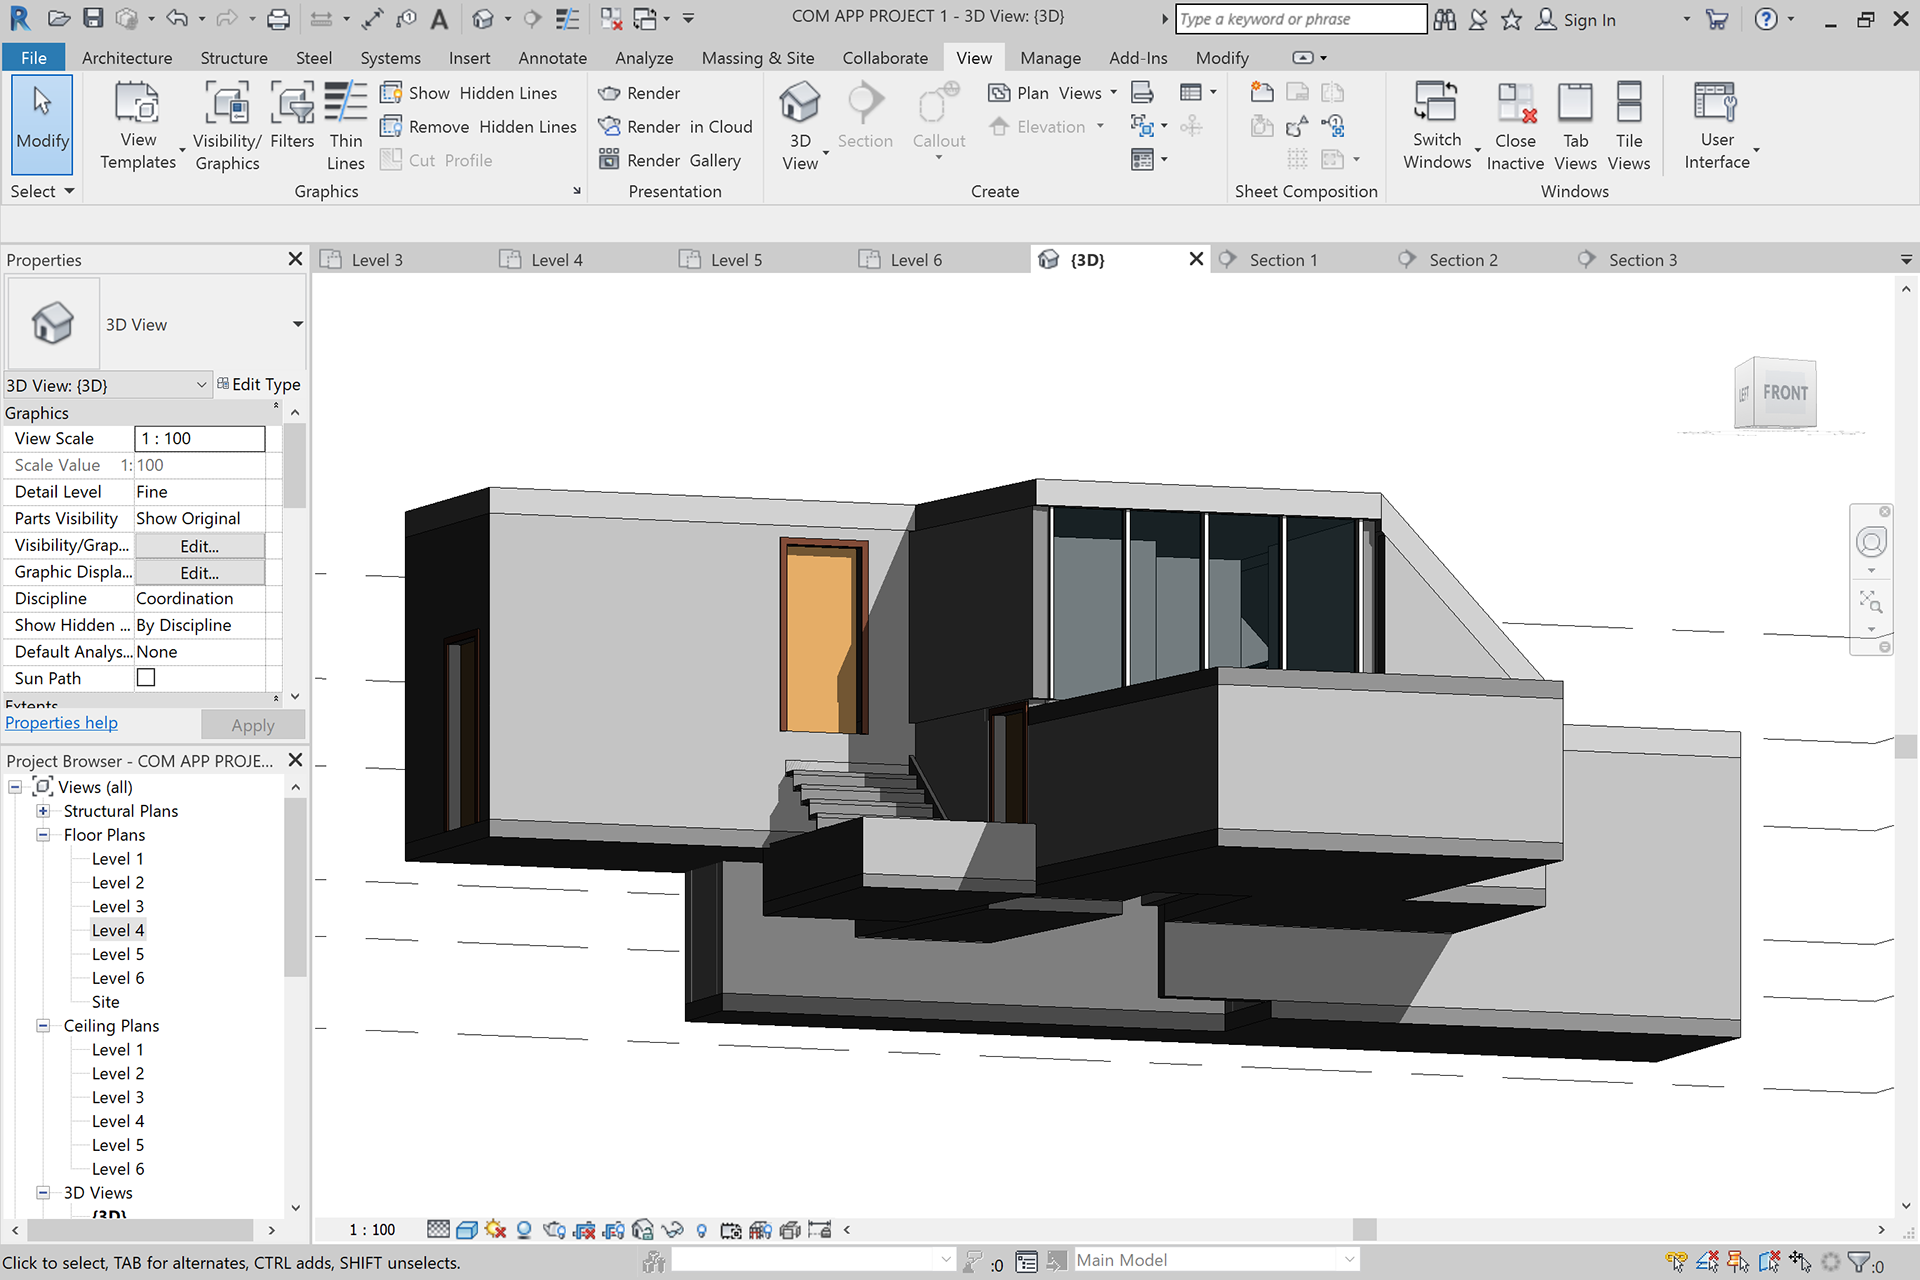Collapse the Views (all) root node
Viewport: 1920px width, 1280px height.
pyautogui.click(x=15, y=787)
